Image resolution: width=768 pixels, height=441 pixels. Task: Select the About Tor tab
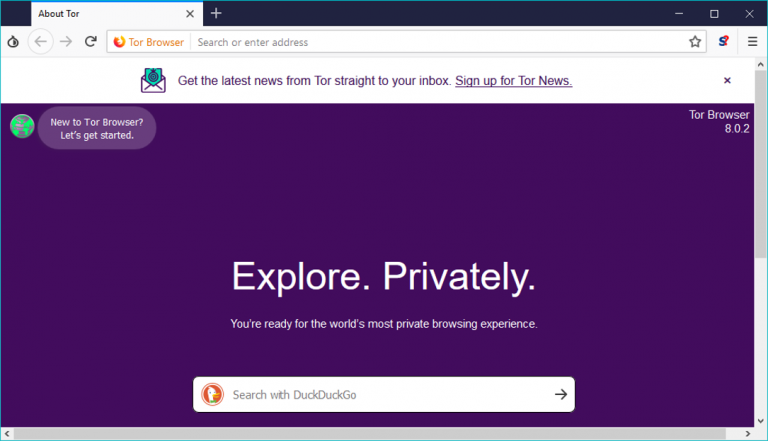(x=100, y=14)
